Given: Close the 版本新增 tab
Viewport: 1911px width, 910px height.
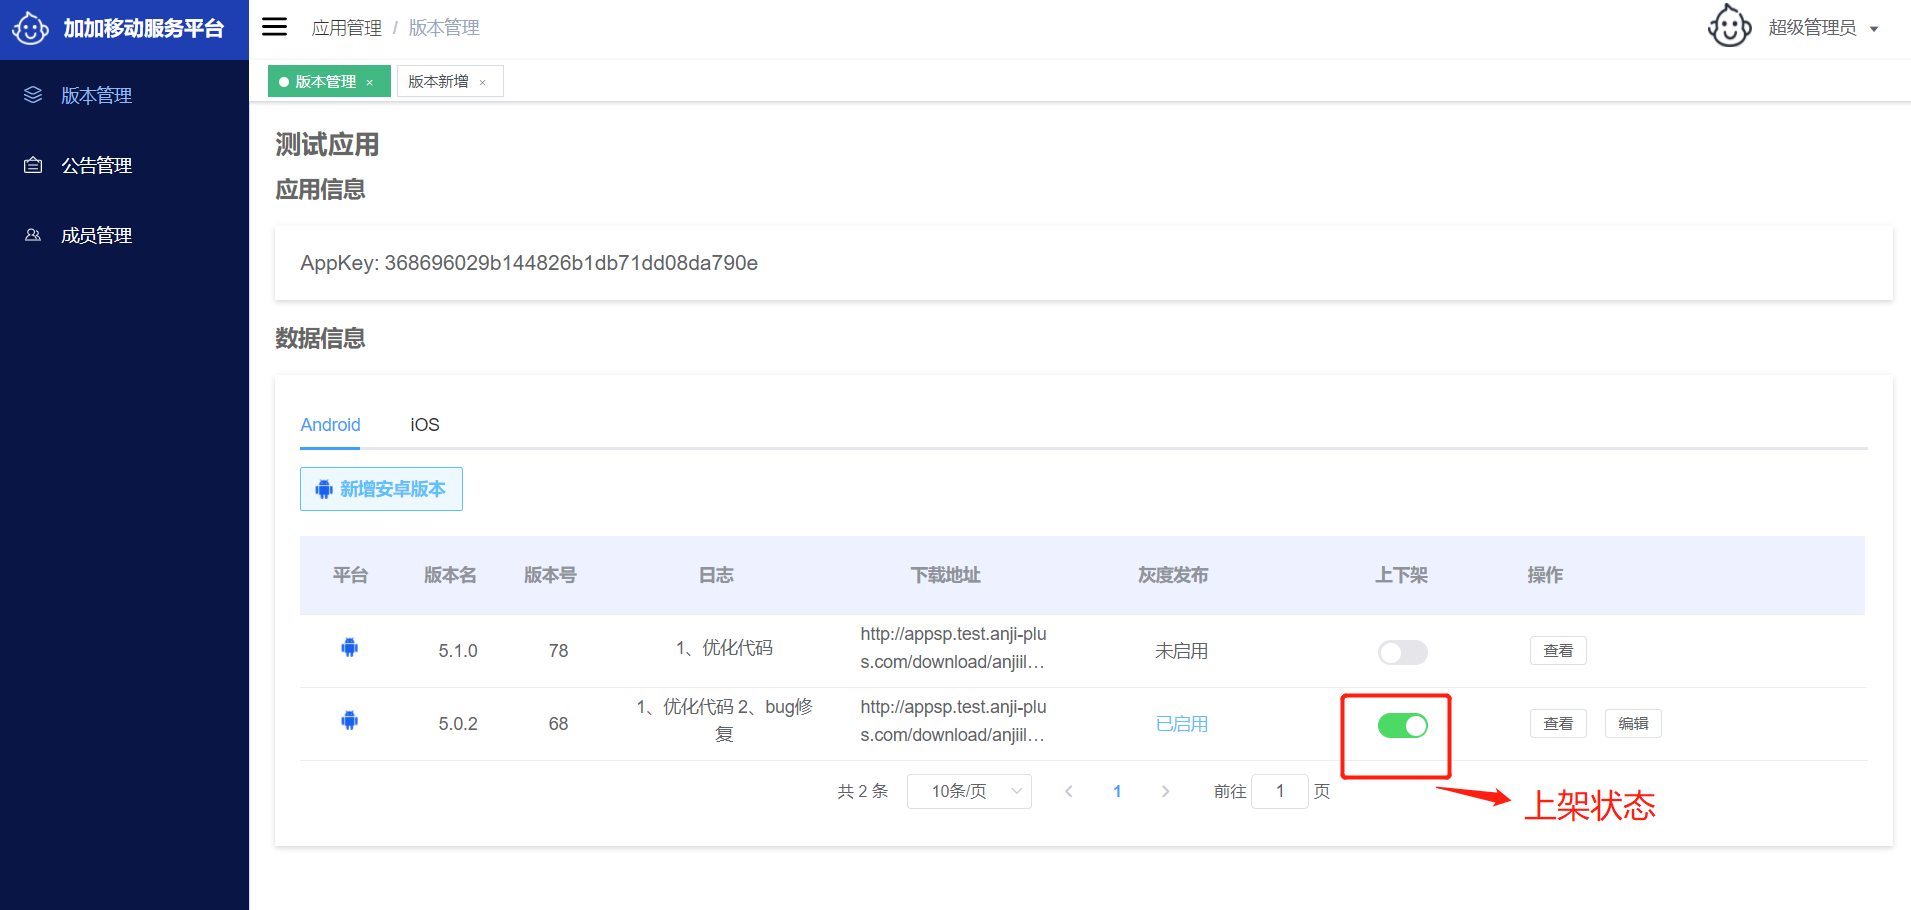Looking at the screenshot, I should point(483,83).
